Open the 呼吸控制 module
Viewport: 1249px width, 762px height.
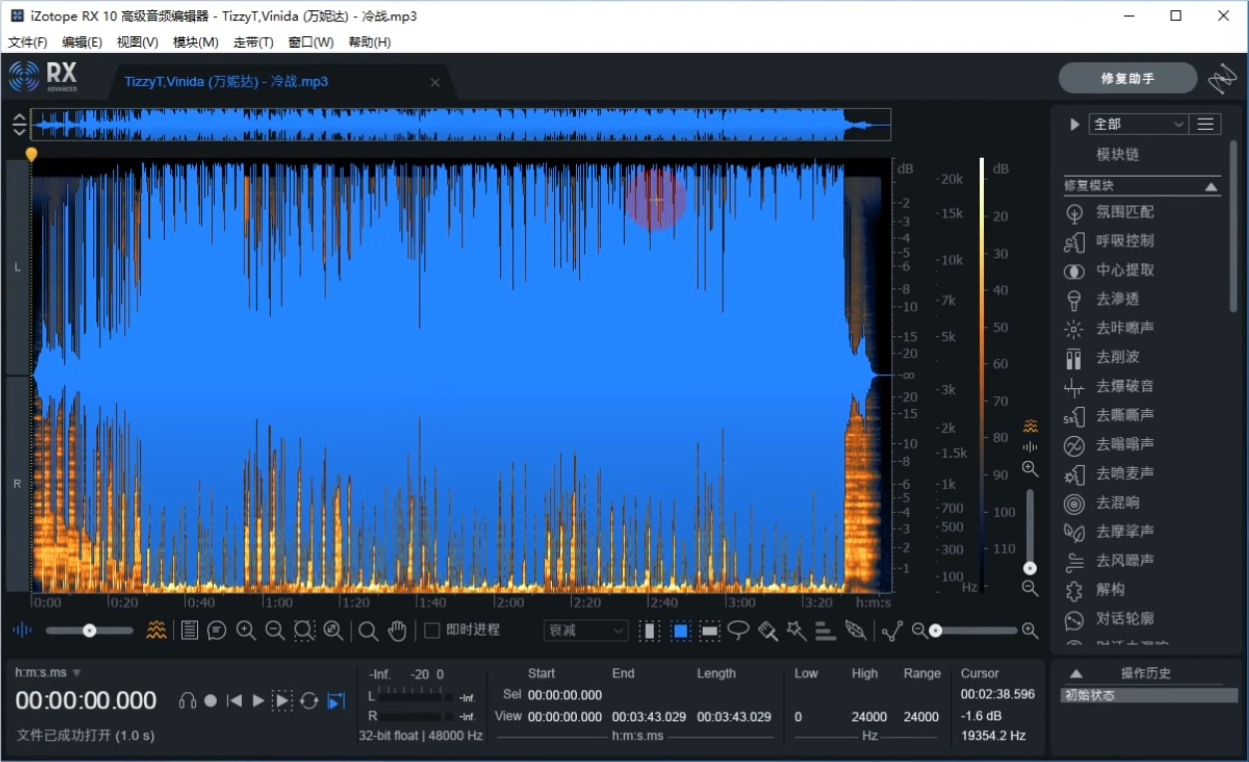pos(1124,241)
